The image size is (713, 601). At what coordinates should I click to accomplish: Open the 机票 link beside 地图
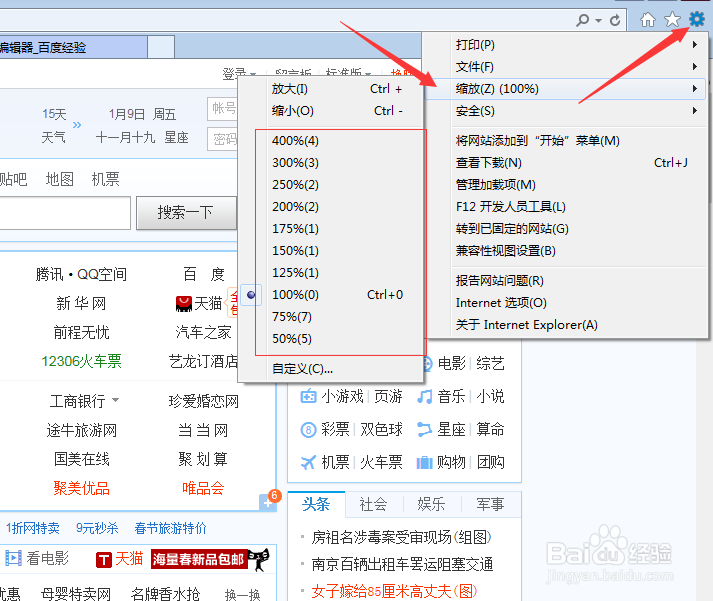105,179
